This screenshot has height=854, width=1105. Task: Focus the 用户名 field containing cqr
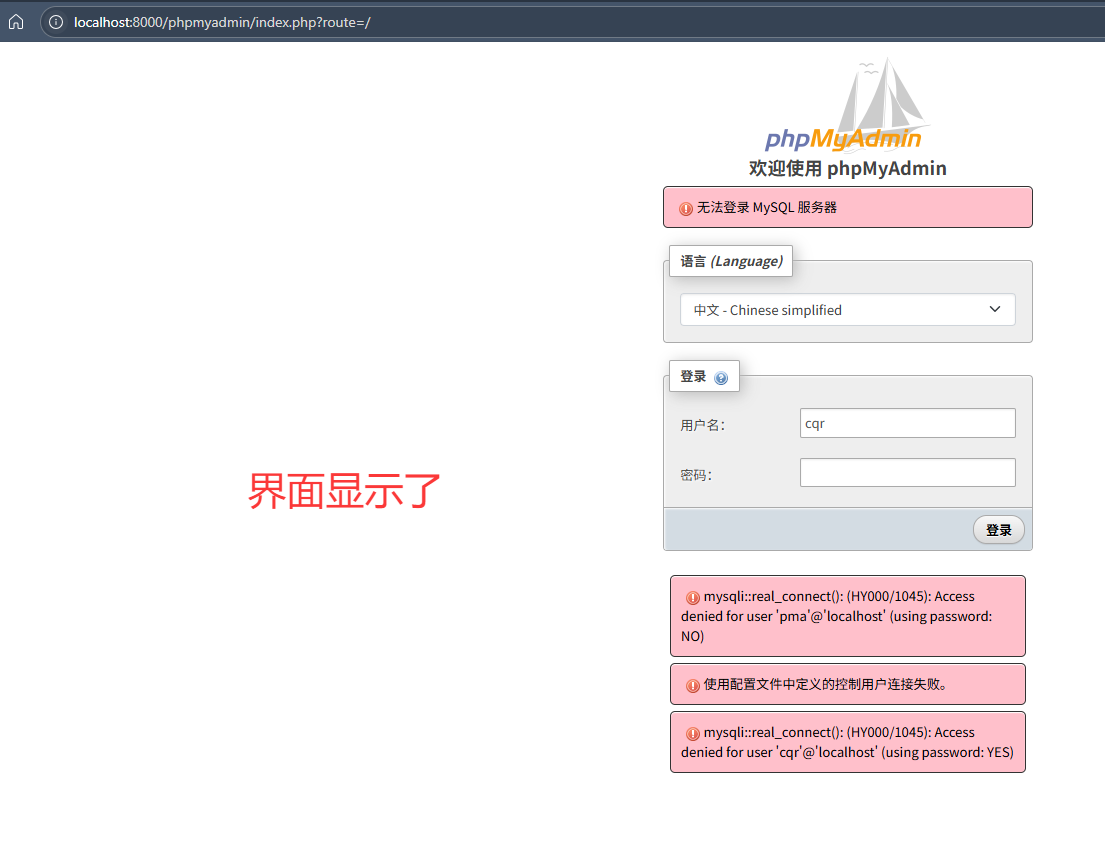(908, 423)
